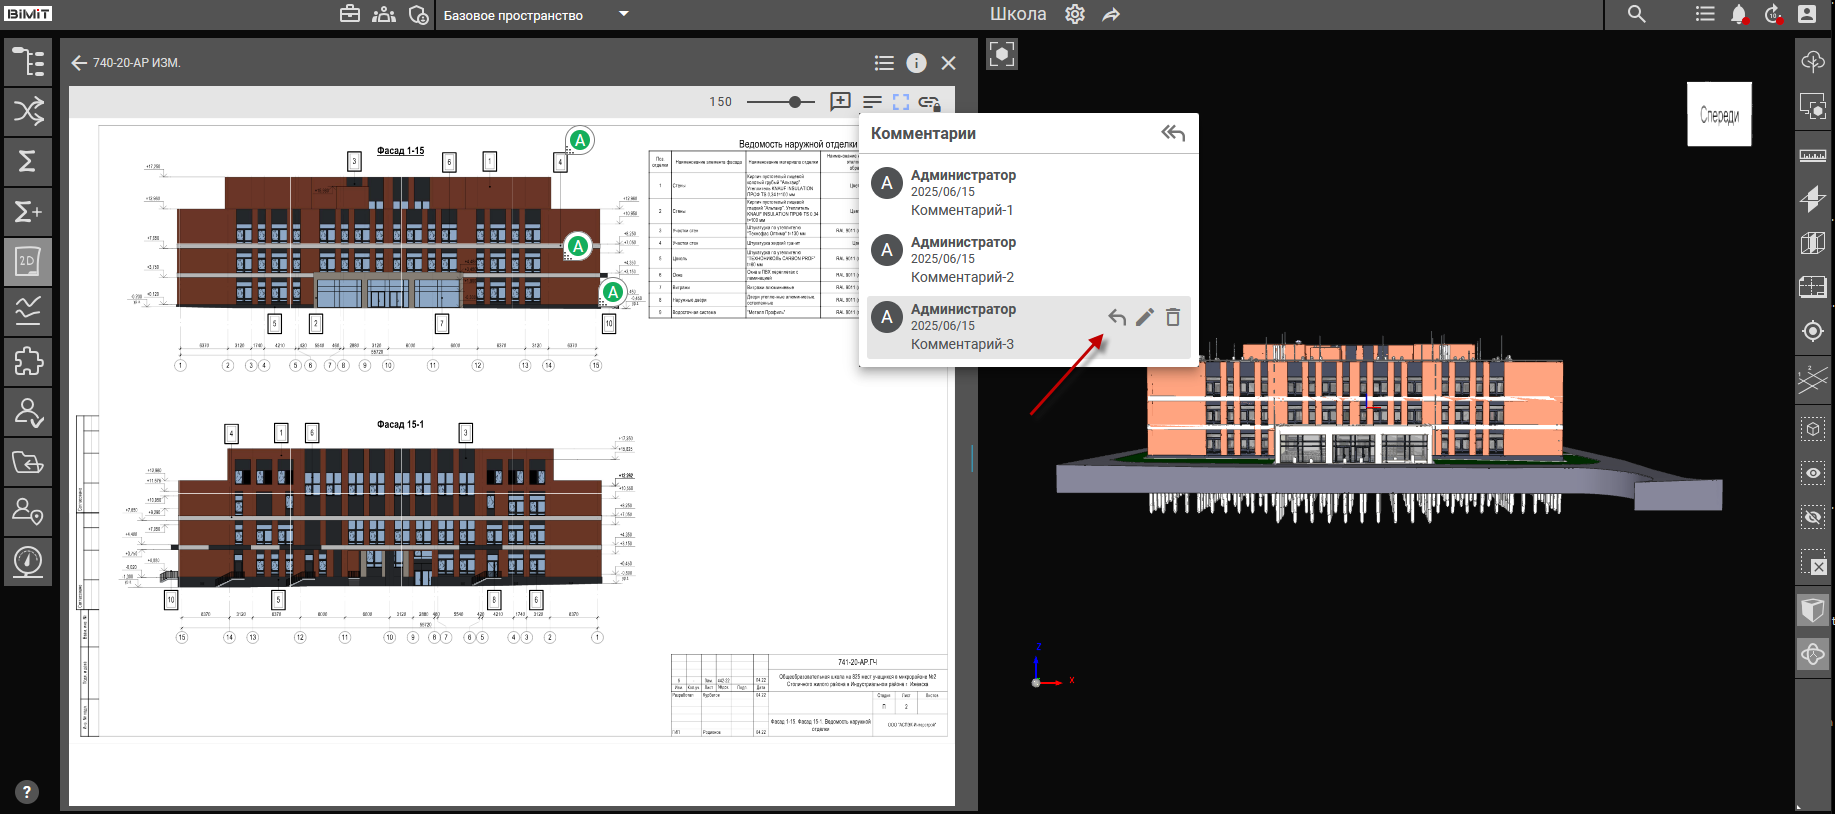Collapse the Комментарии panel with double arrow
1835x814 pixels.
point(1173,133)
